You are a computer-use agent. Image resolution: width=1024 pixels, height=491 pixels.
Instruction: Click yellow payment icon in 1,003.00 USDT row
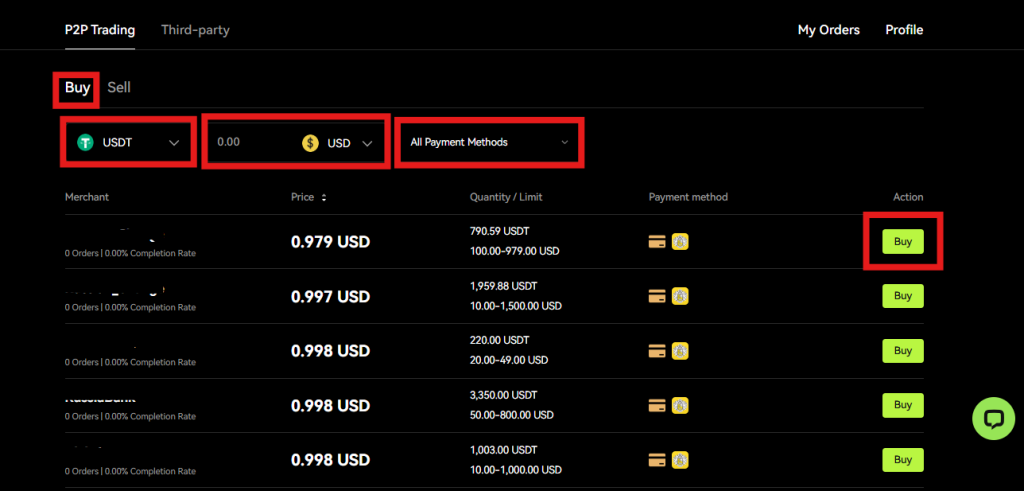pyautogui.click(x=680, y=460)
